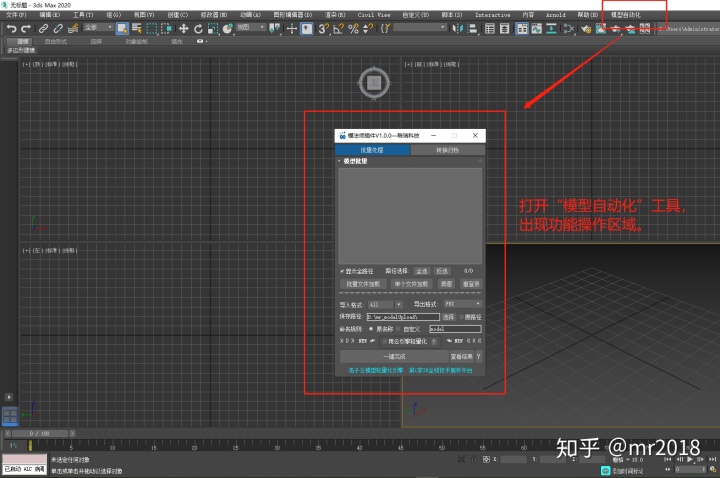Click the Select and Manipulate icon
This screenshot has height=478, width=720.
coord(292,29)
